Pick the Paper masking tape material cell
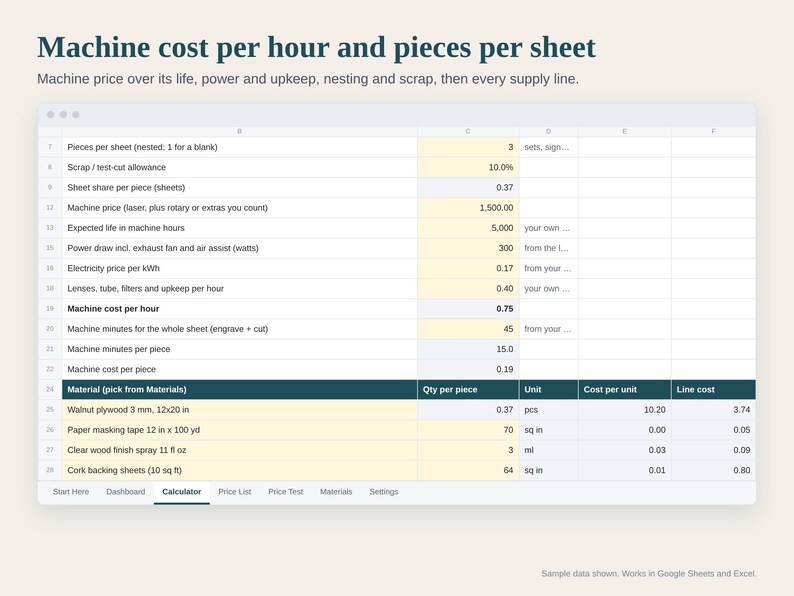 [240, 430]
